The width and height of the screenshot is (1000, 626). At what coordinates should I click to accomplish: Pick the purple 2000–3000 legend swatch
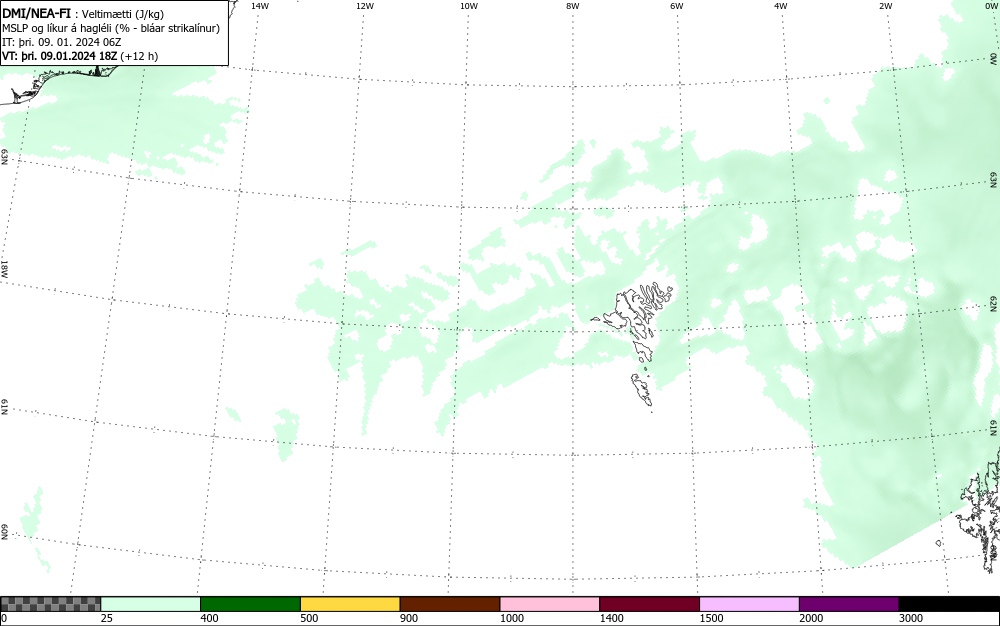point(849,604)
